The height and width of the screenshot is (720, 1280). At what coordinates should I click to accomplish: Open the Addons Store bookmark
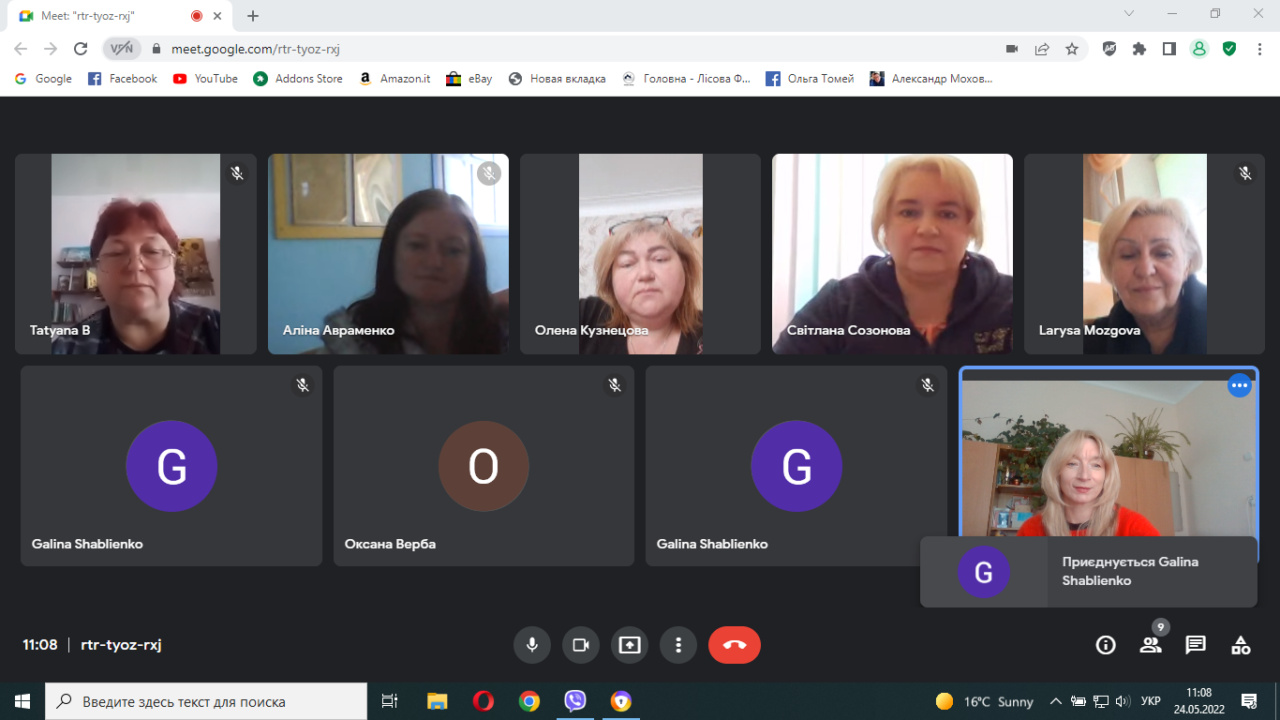pyautogui.click(x=298, y=78)
